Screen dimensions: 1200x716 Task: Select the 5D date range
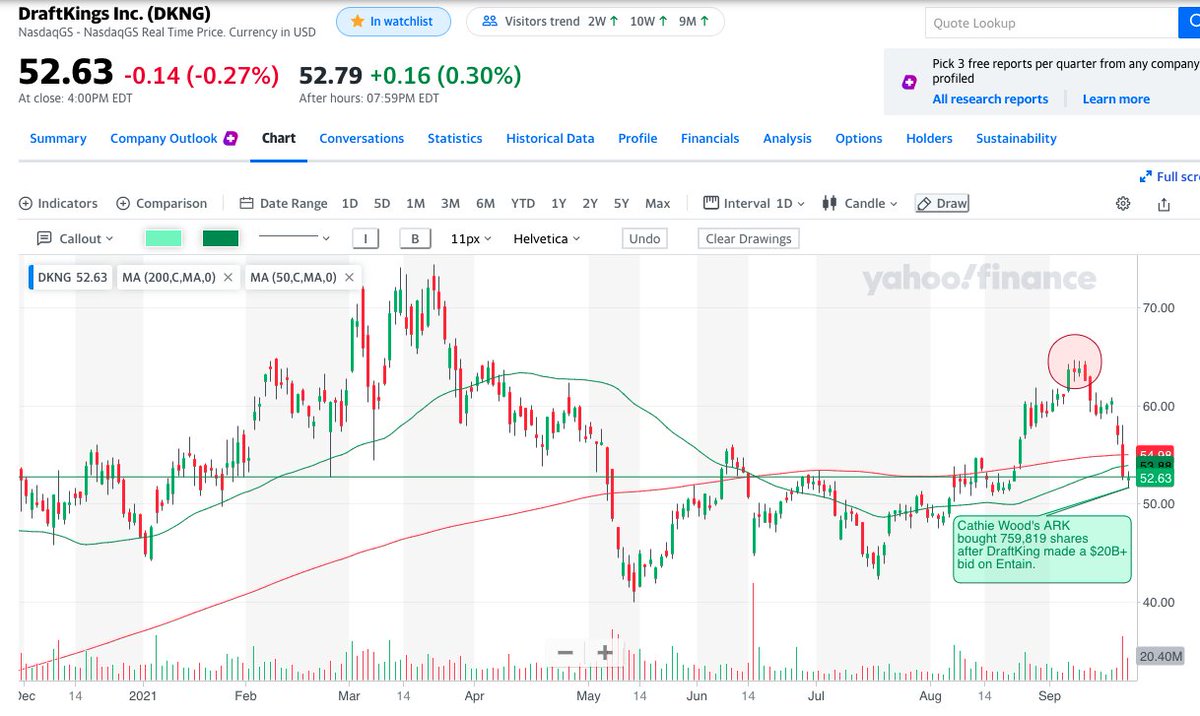click(x=382, y=203)
